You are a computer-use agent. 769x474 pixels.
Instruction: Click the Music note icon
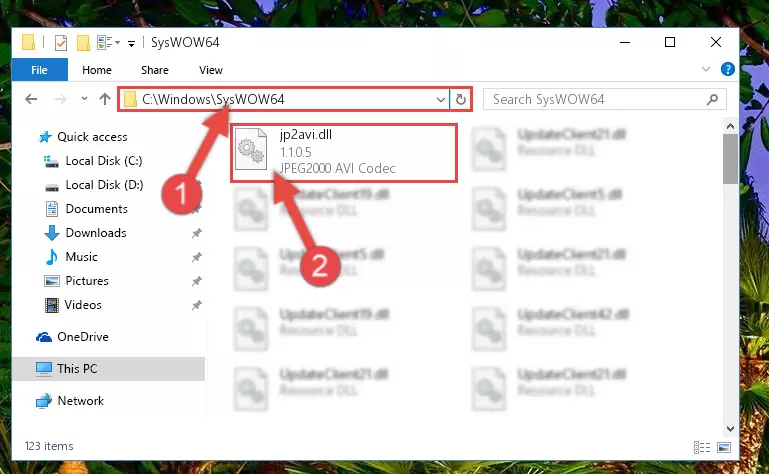coord(51,257)
